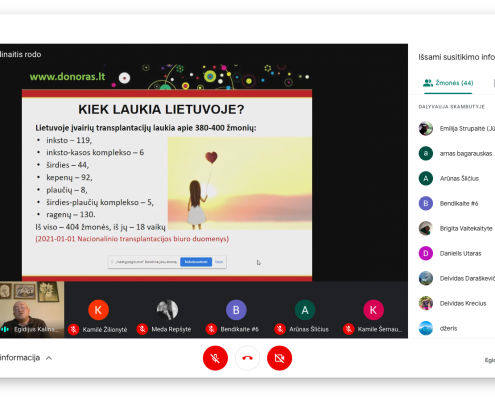
Task: Click the green A avatar in participants list
Action: pyautogui.click(x=426, y=179)
